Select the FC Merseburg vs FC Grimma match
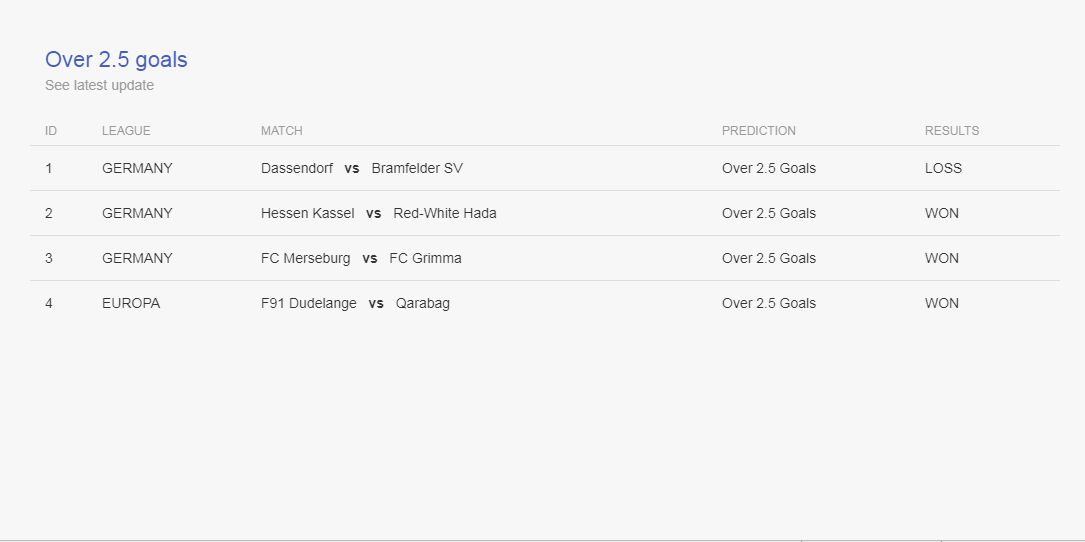This screenshot has height=542, width=1085. (361, 258)
